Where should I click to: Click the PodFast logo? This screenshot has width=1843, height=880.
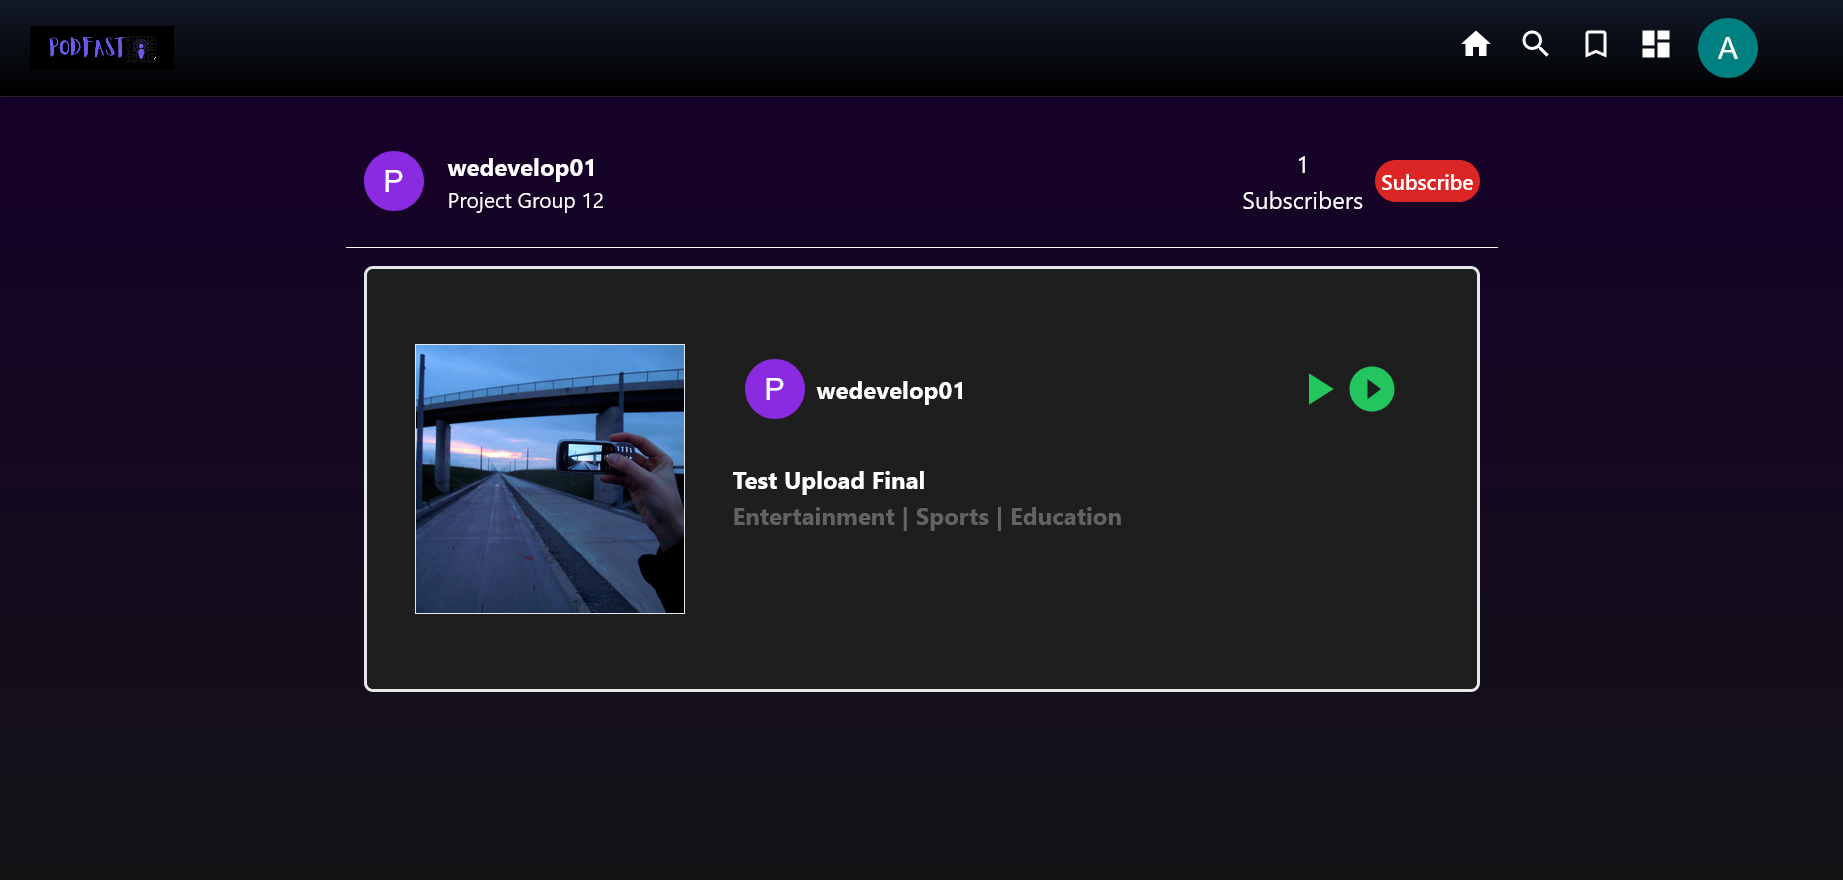pos(101,48)
